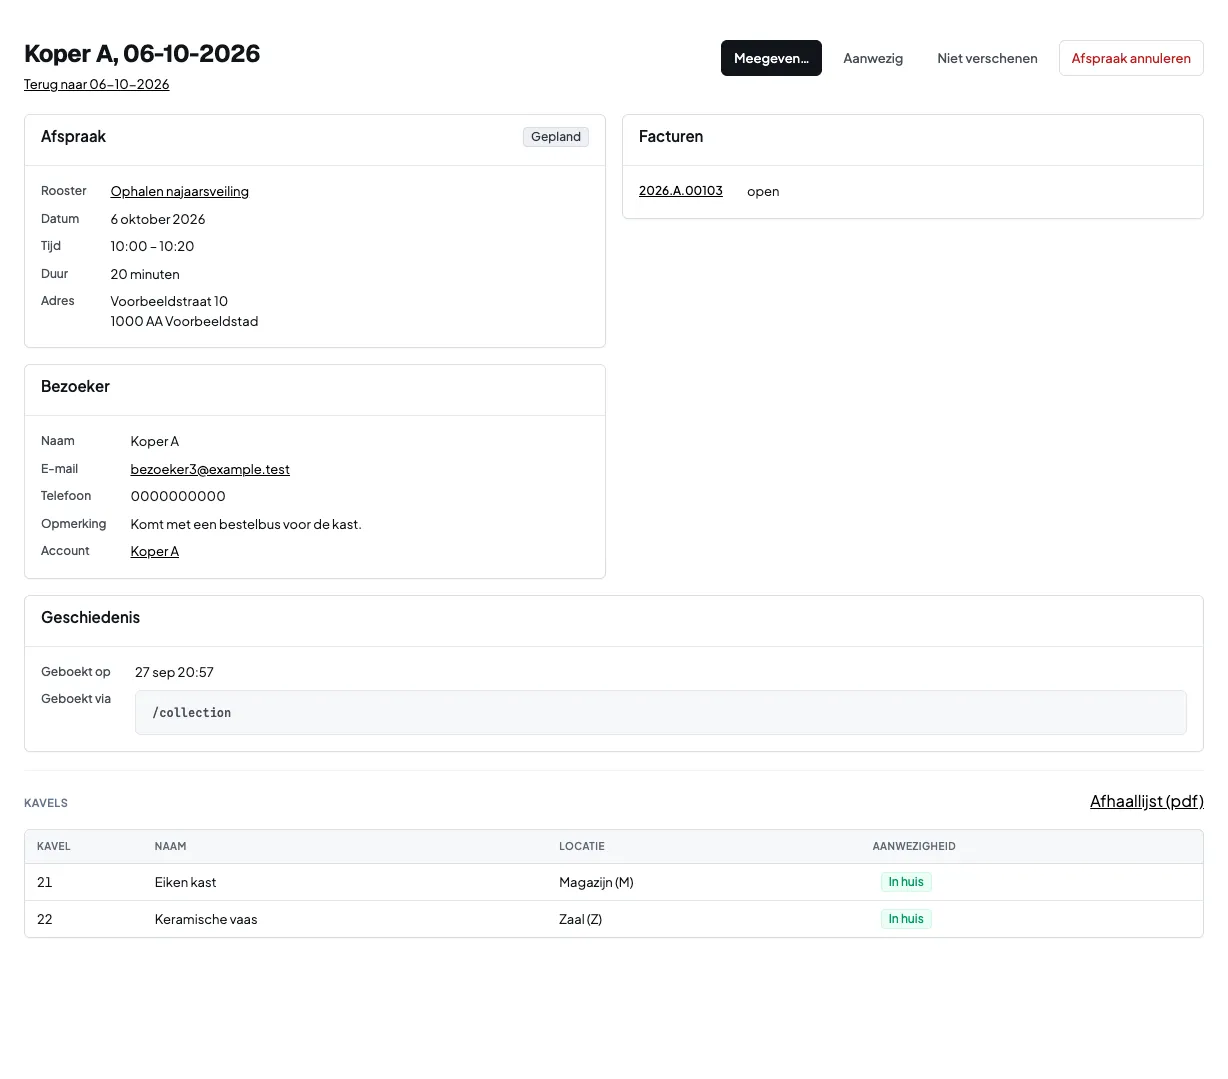Open the Ophalen najaarsveiling rooster link
Image resolution: width=1228 pixels, height=1079 pixels.
tap(180, 191)
